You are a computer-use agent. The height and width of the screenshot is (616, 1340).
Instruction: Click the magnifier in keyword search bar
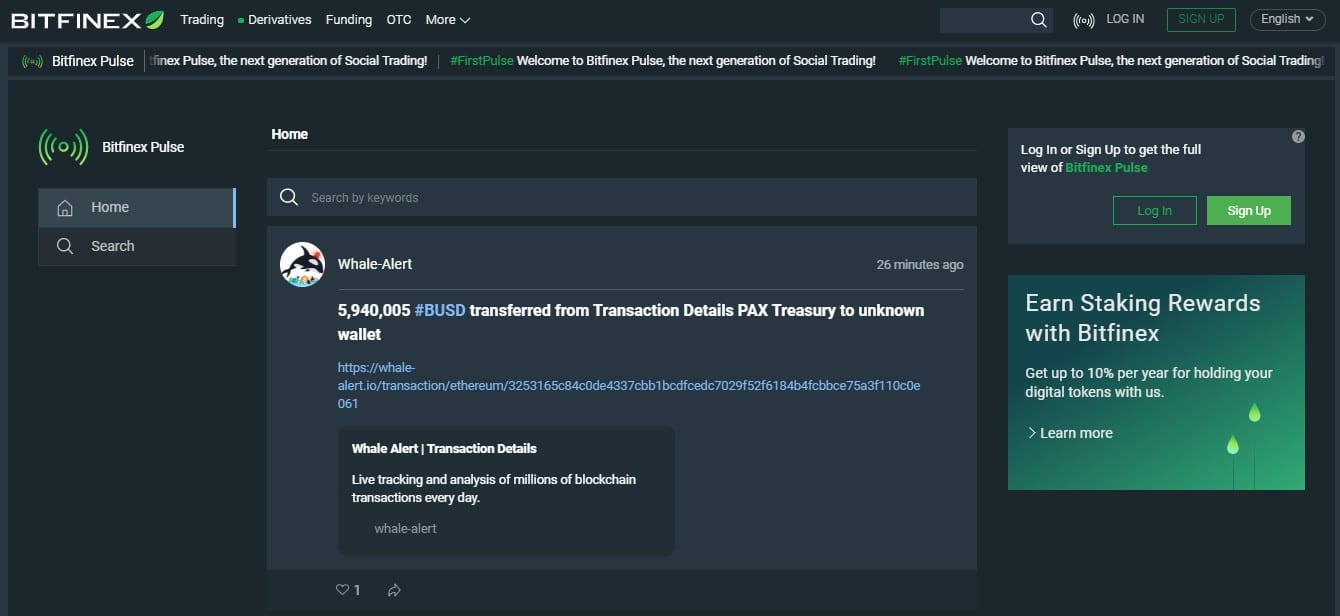pos(289,197)
